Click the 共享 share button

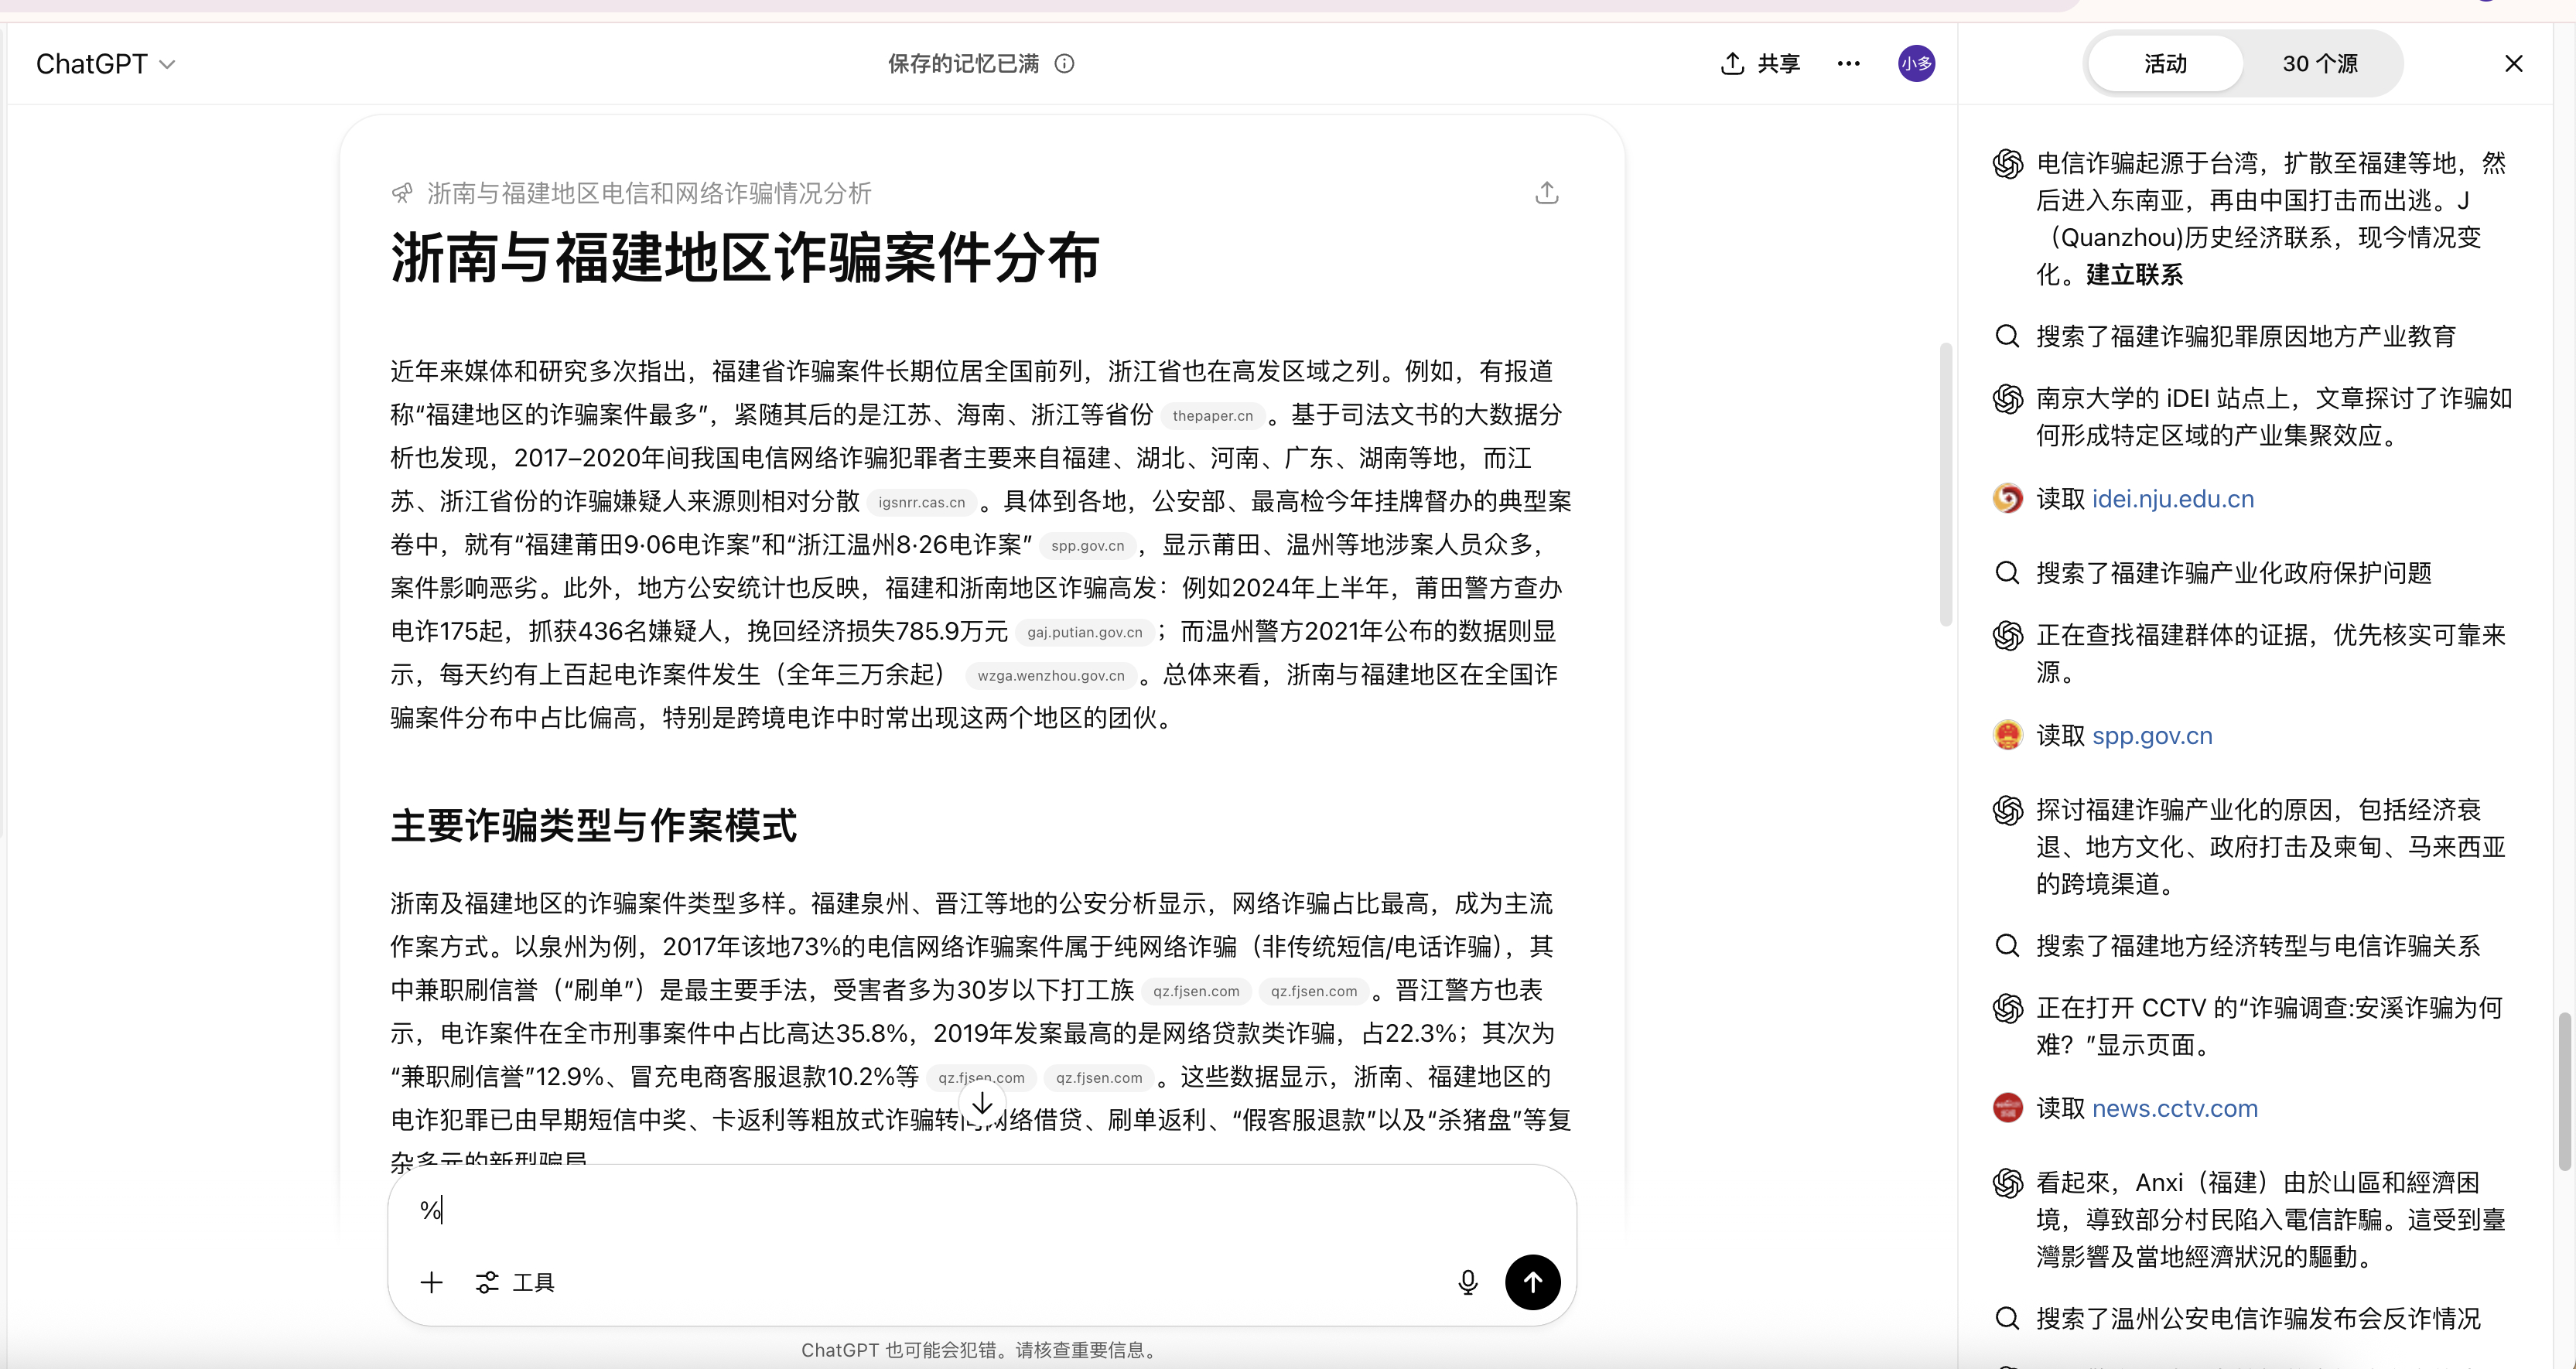(1760, 63)
